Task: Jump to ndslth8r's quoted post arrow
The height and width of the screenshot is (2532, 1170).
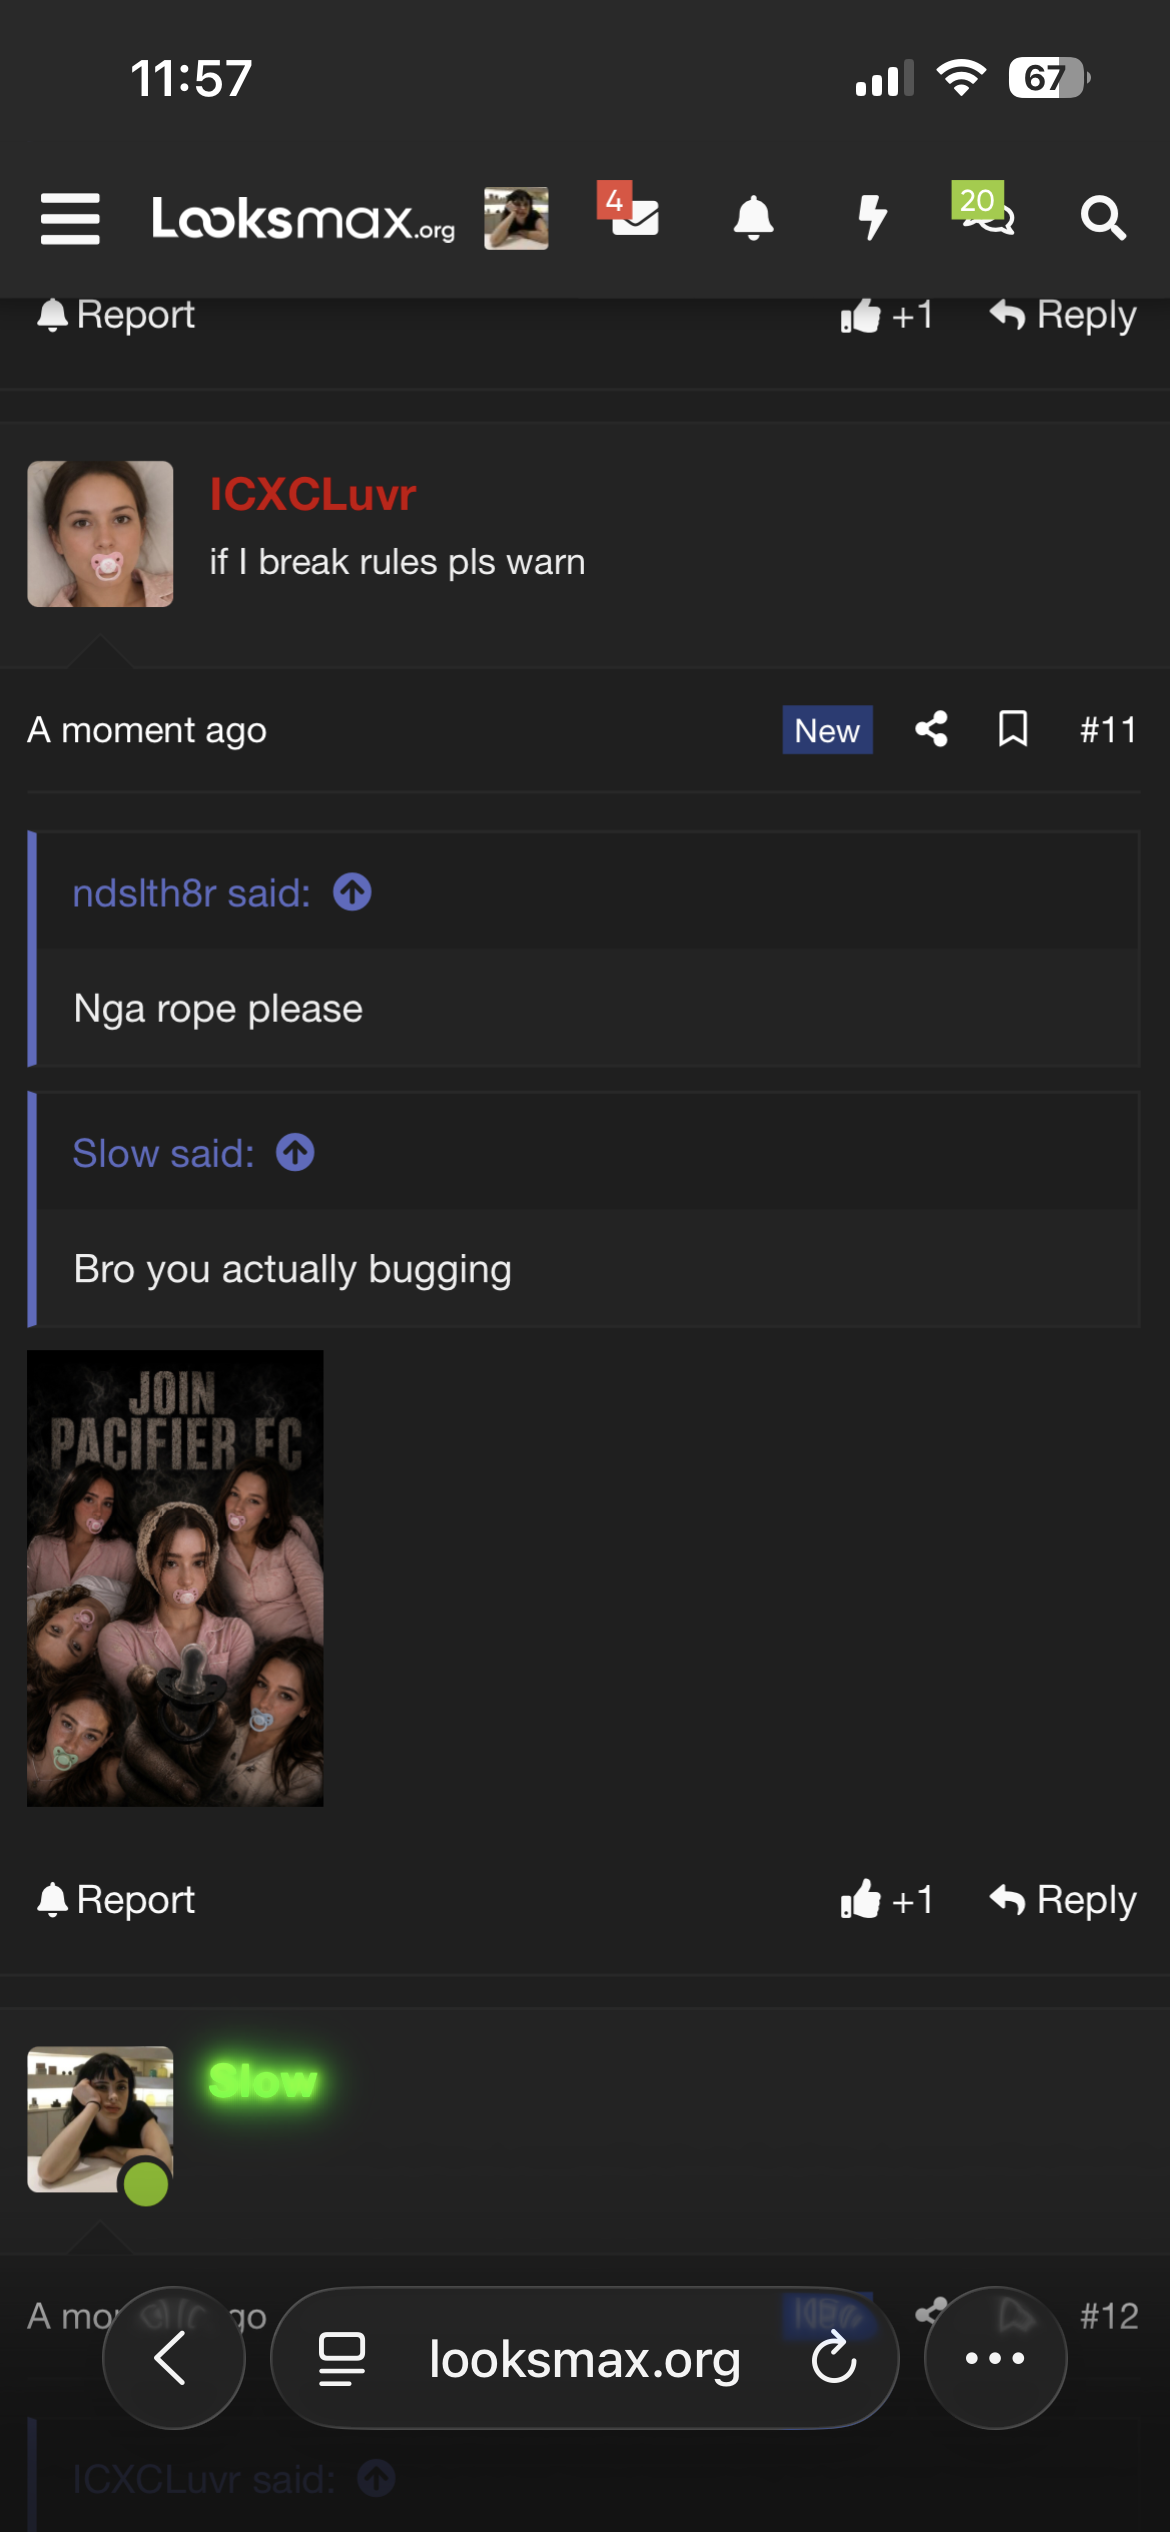Action: tap(352, 892)
